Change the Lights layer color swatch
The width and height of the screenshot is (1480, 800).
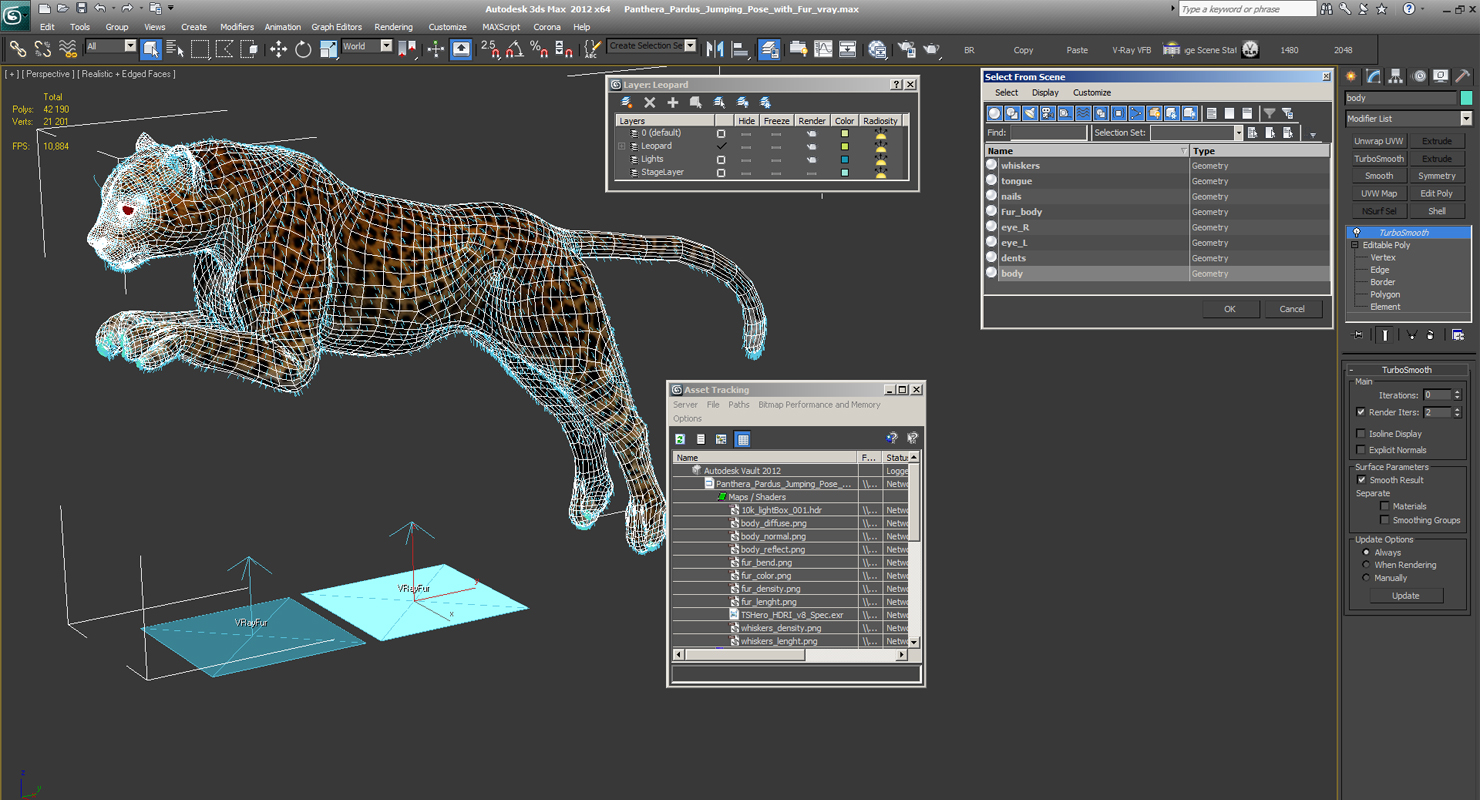click(x=845, y=159)
